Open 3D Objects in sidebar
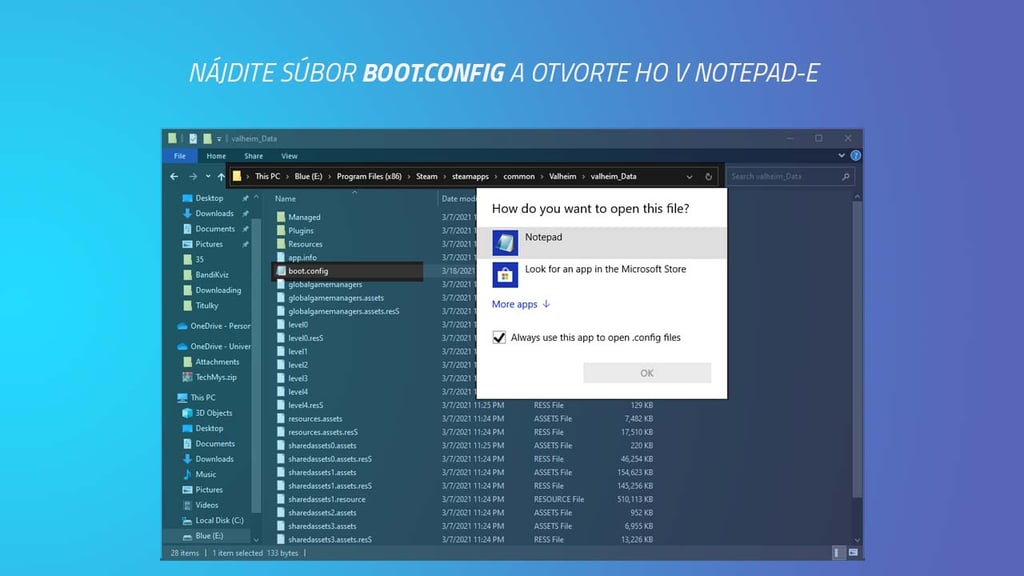This screenshot has height=576, width=1024. coord(214,413)
